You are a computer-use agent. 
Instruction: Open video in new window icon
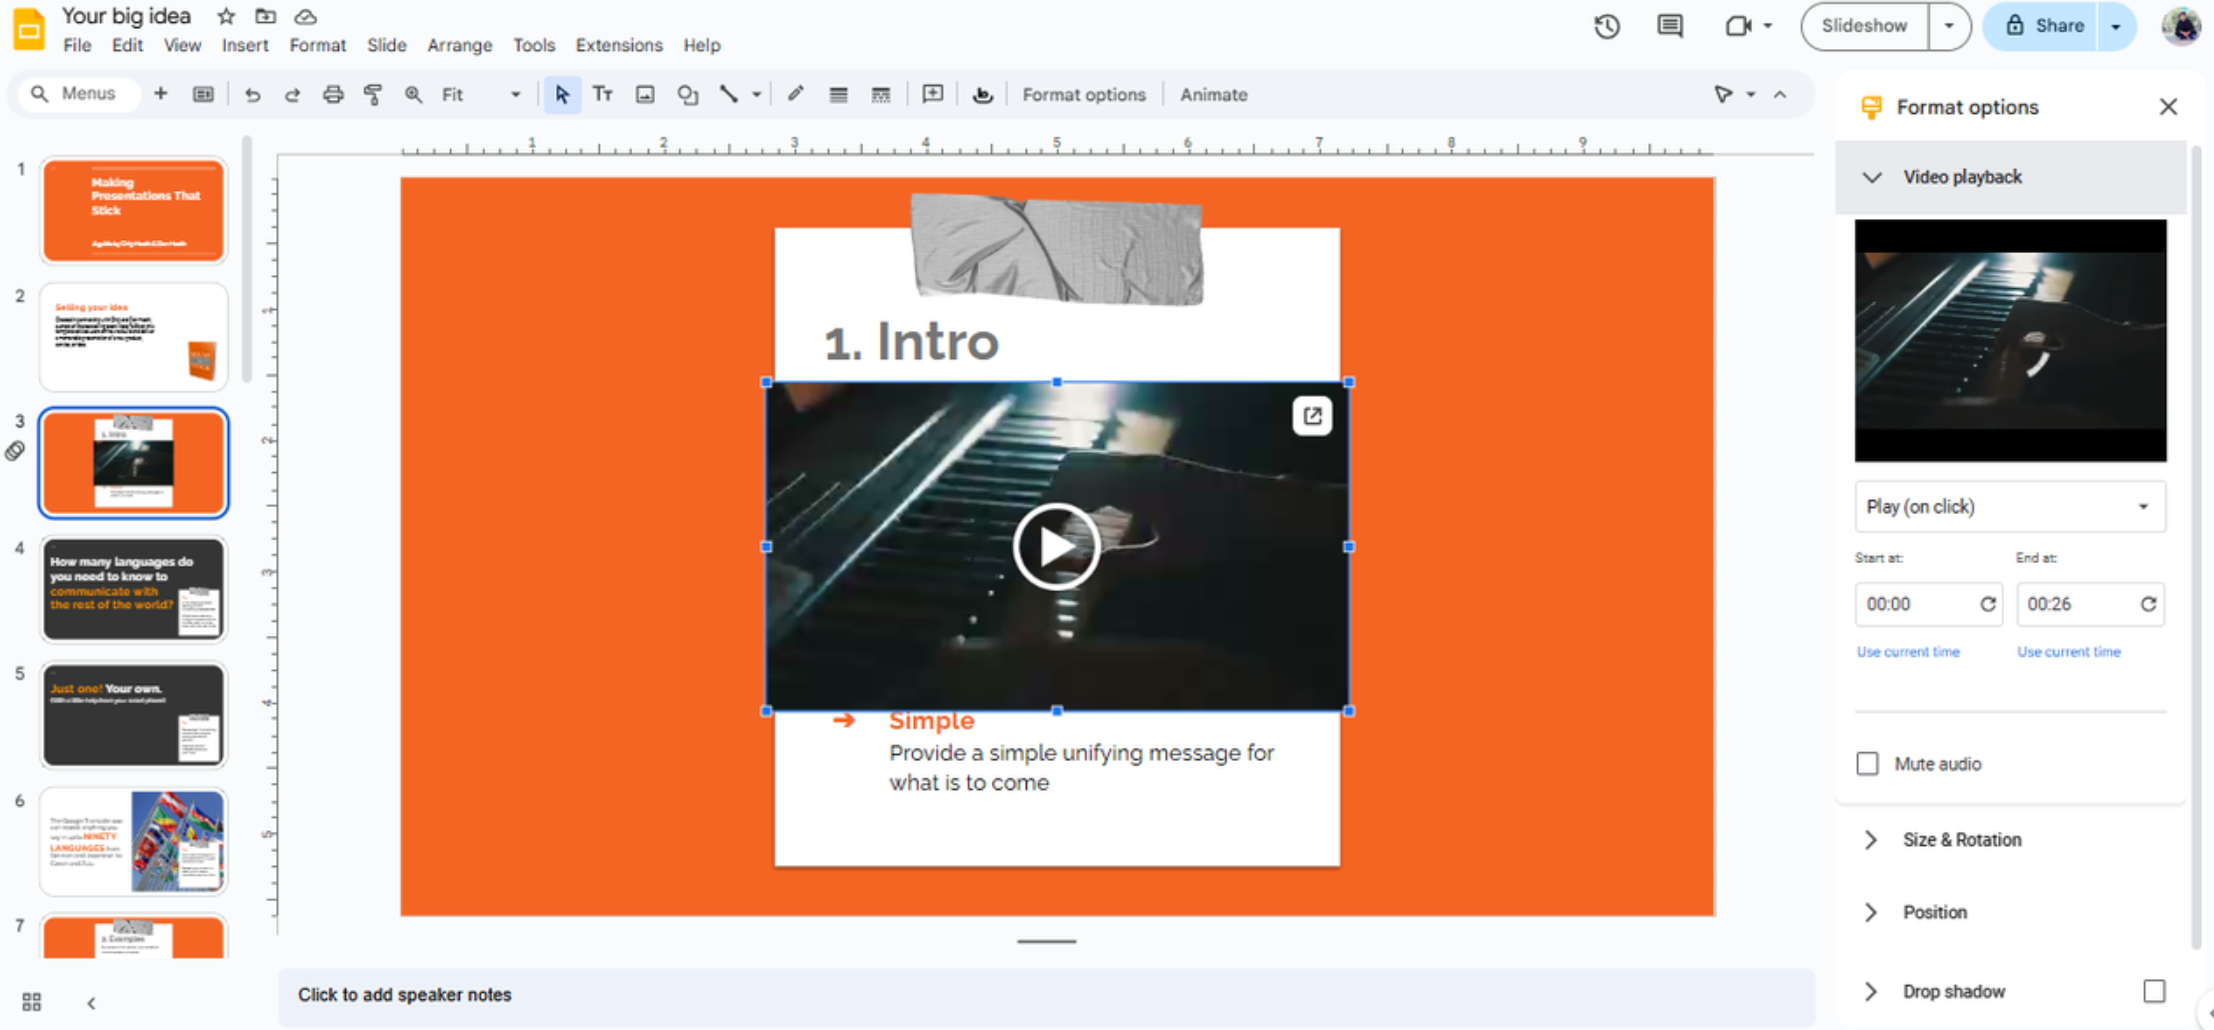pyautogui.click(x=1312, y=416)
